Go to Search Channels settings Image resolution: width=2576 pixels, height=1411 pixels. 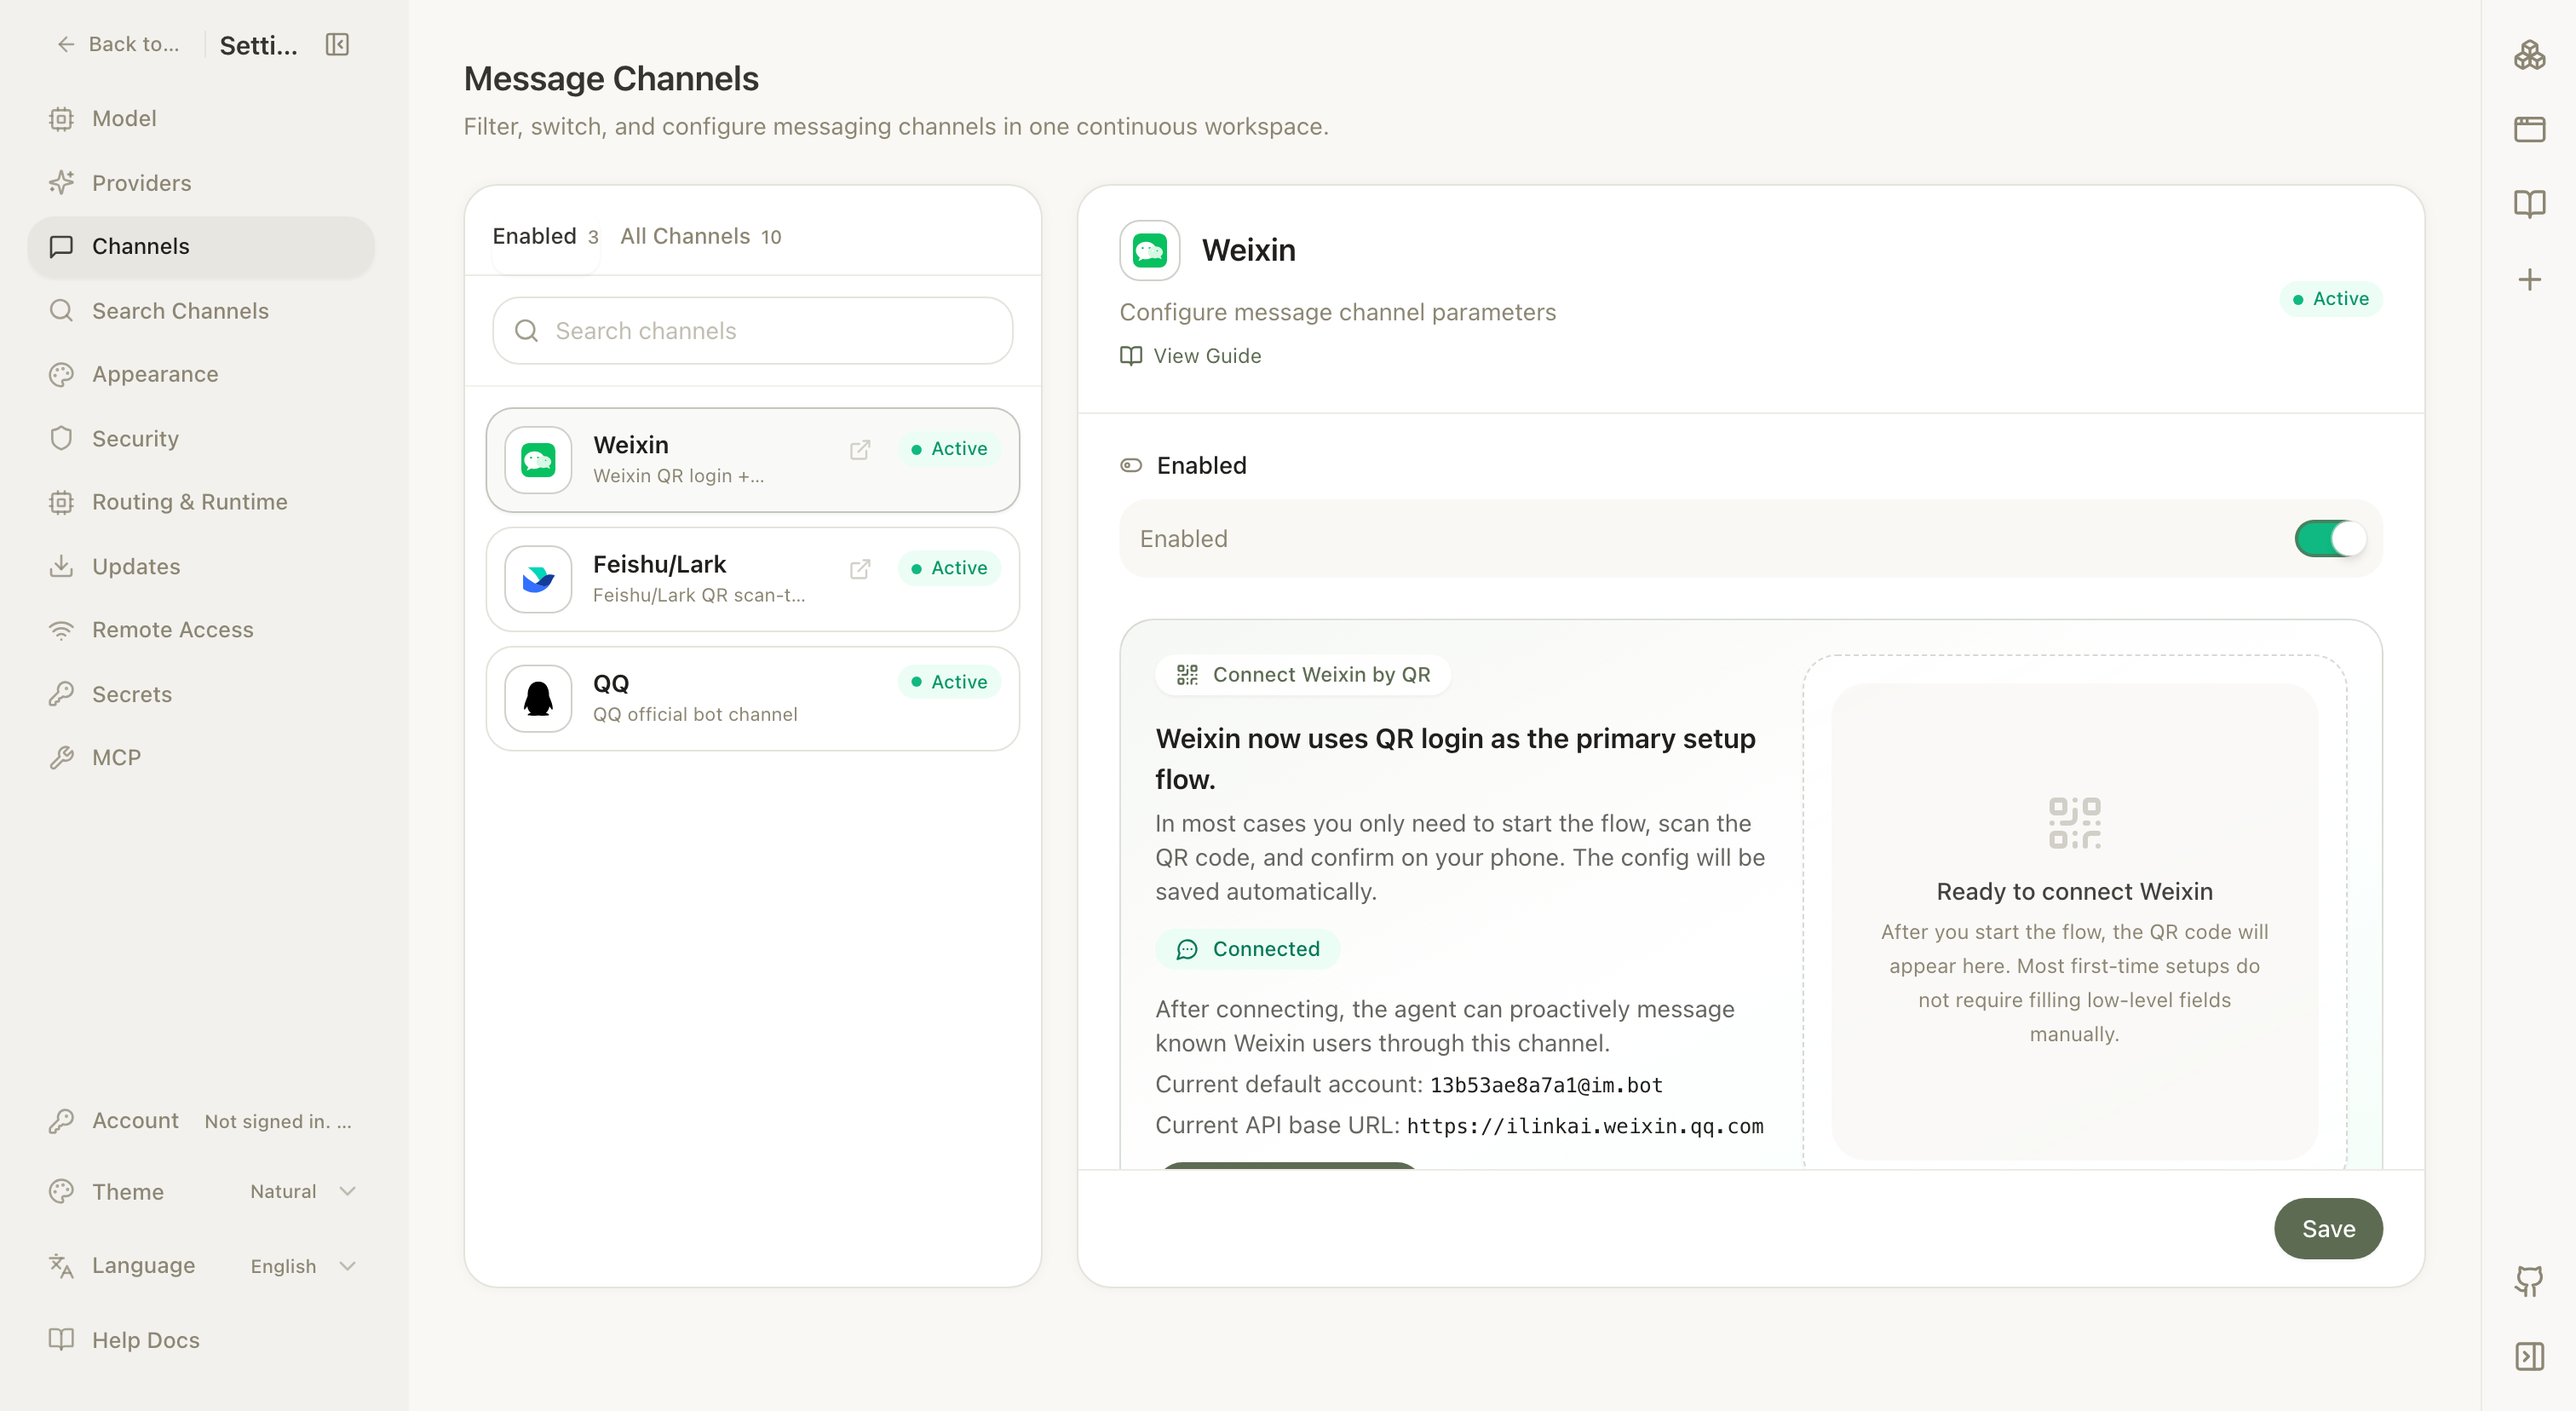point(200,310)
